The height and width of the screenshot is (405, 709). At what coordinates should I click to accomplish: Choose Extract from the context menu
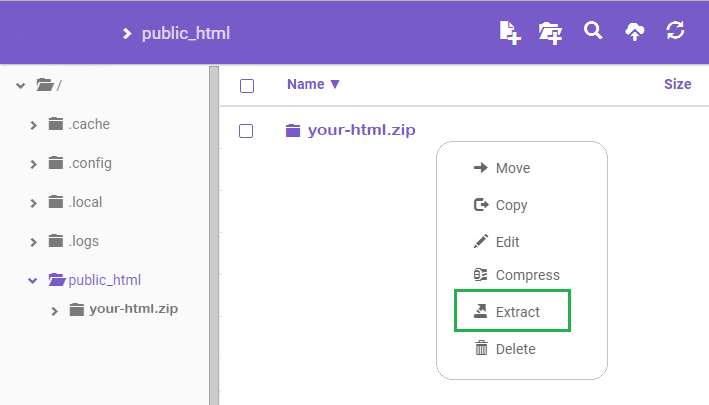(512, 312)
